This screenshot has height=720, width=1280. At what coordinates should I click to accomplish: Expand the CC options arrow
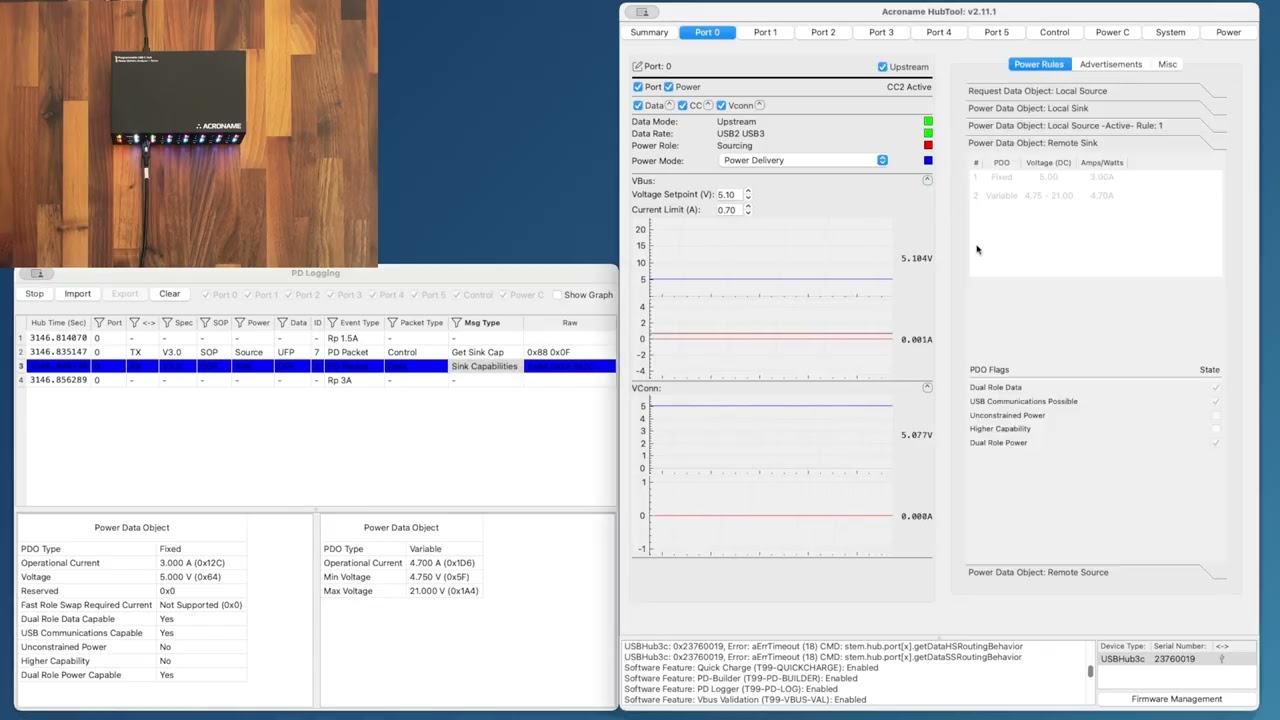click(x=708, y=105)
